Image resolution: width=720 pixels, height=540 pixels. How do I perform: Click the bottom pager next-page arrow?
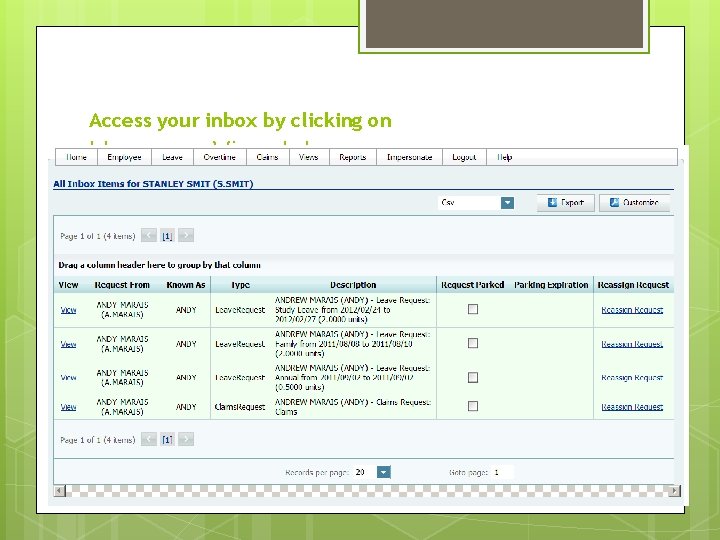pos(186,439)
